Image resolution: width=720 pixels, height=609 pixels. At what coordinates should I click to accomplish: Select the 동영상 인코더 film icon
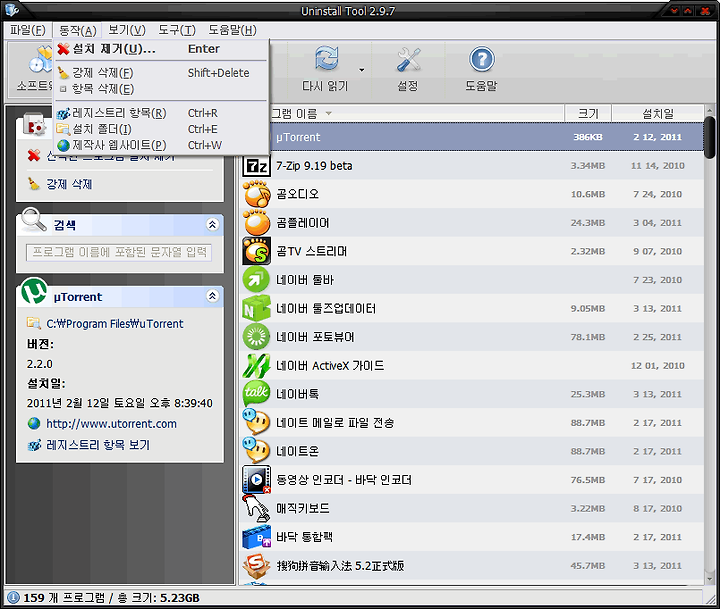click(256, 479)
